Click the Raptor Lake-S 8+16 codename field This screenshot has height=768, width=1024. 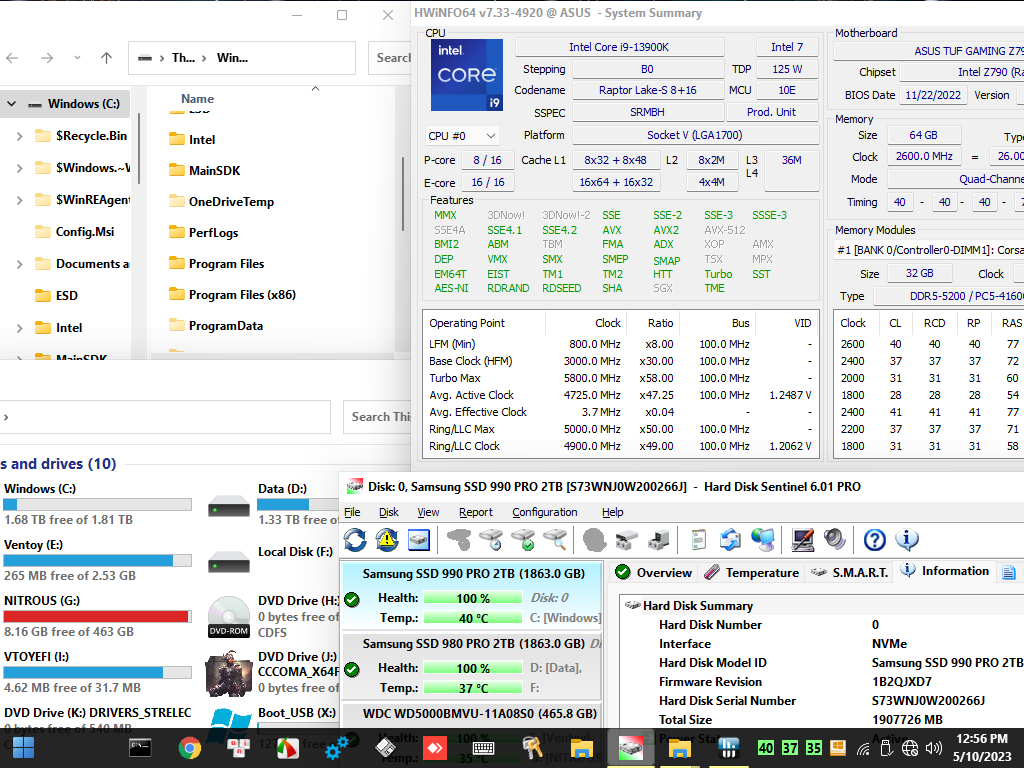click(647, 90)
